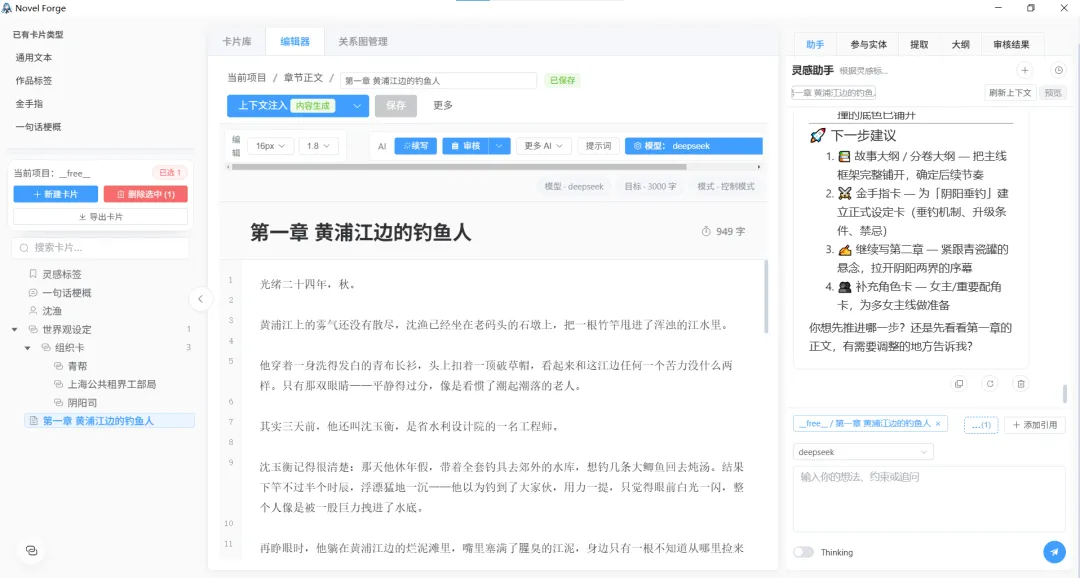Screen dimensions: 1080x578
Task: Click the 导出卡片 button
Action: (101, 216)
